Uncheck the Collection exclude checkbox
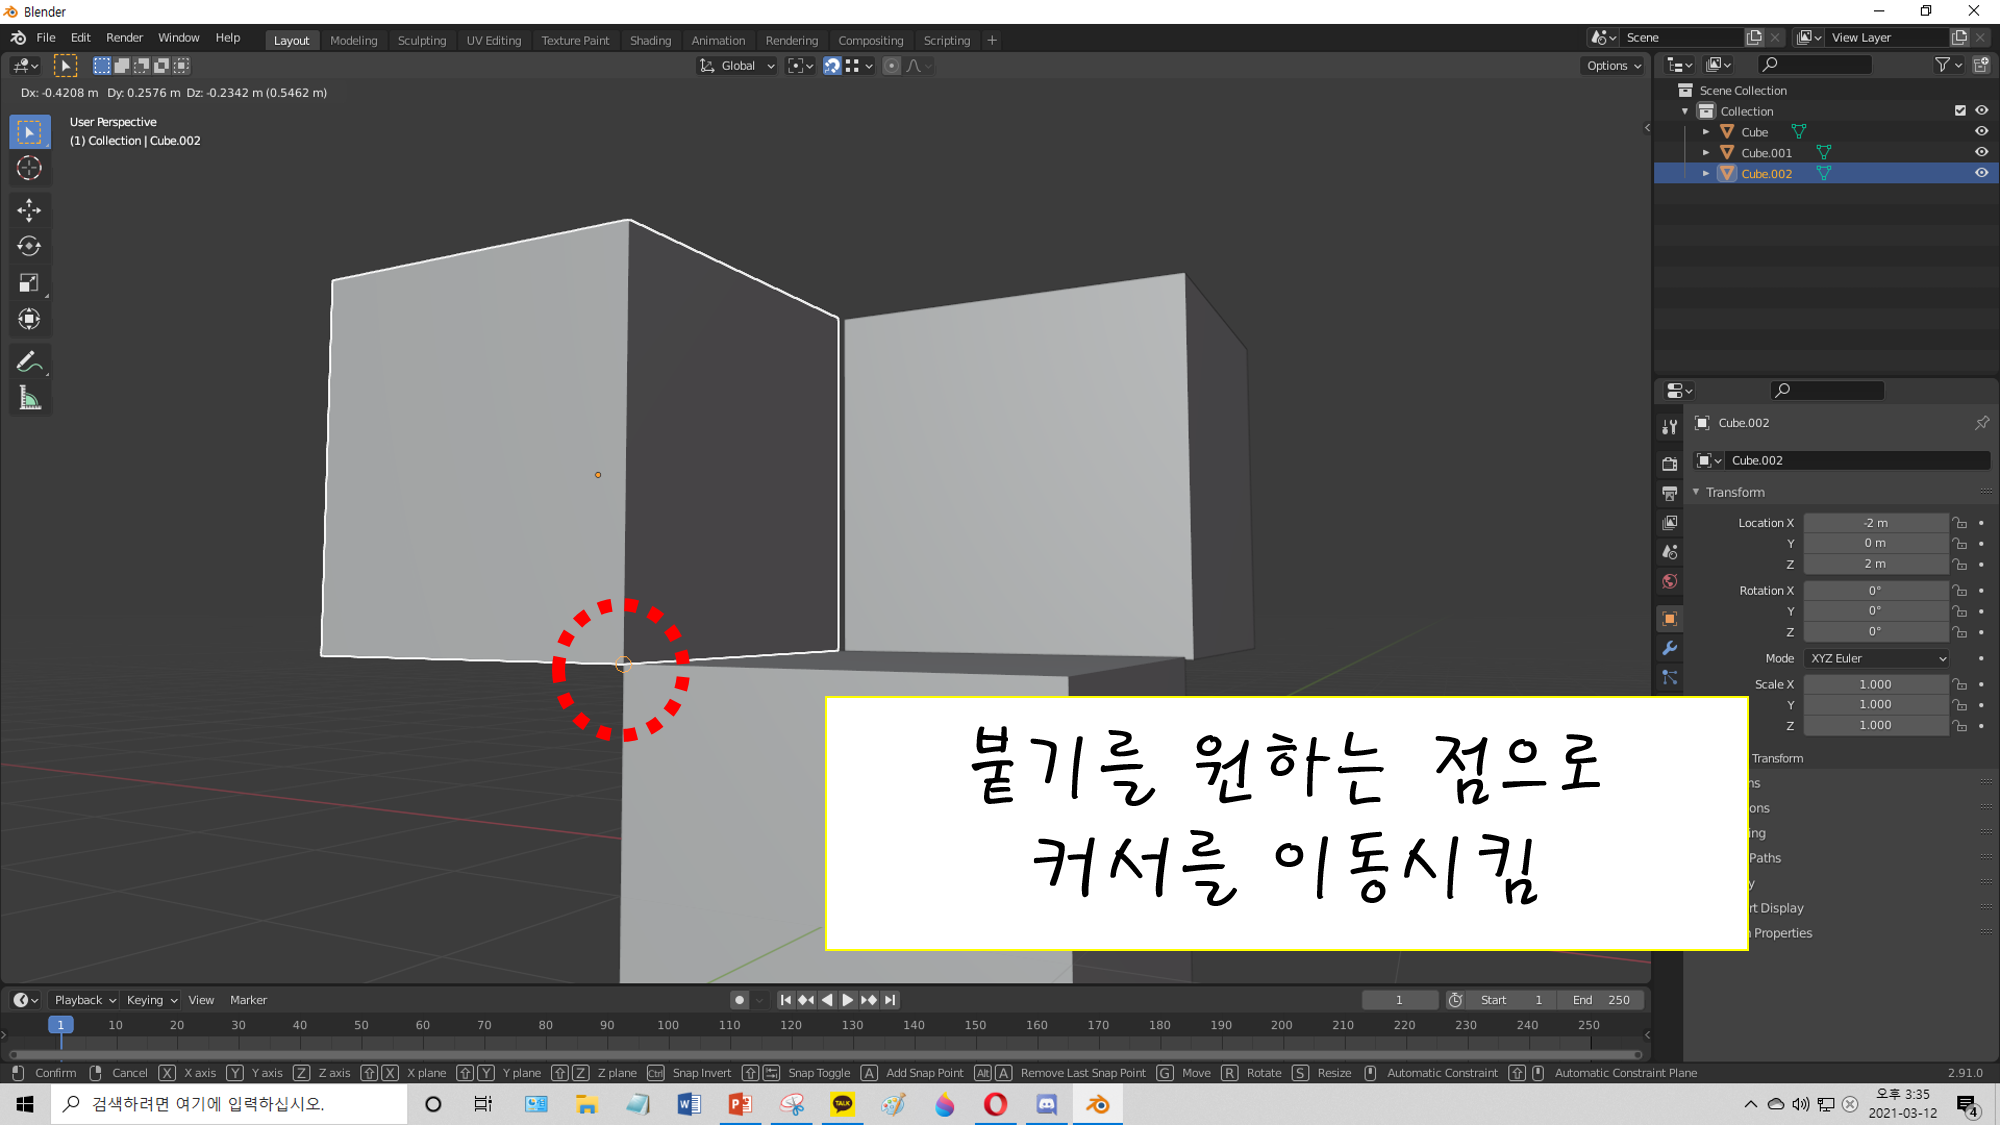This screenshot has height=1125, width=2000. click(1960, 111)
